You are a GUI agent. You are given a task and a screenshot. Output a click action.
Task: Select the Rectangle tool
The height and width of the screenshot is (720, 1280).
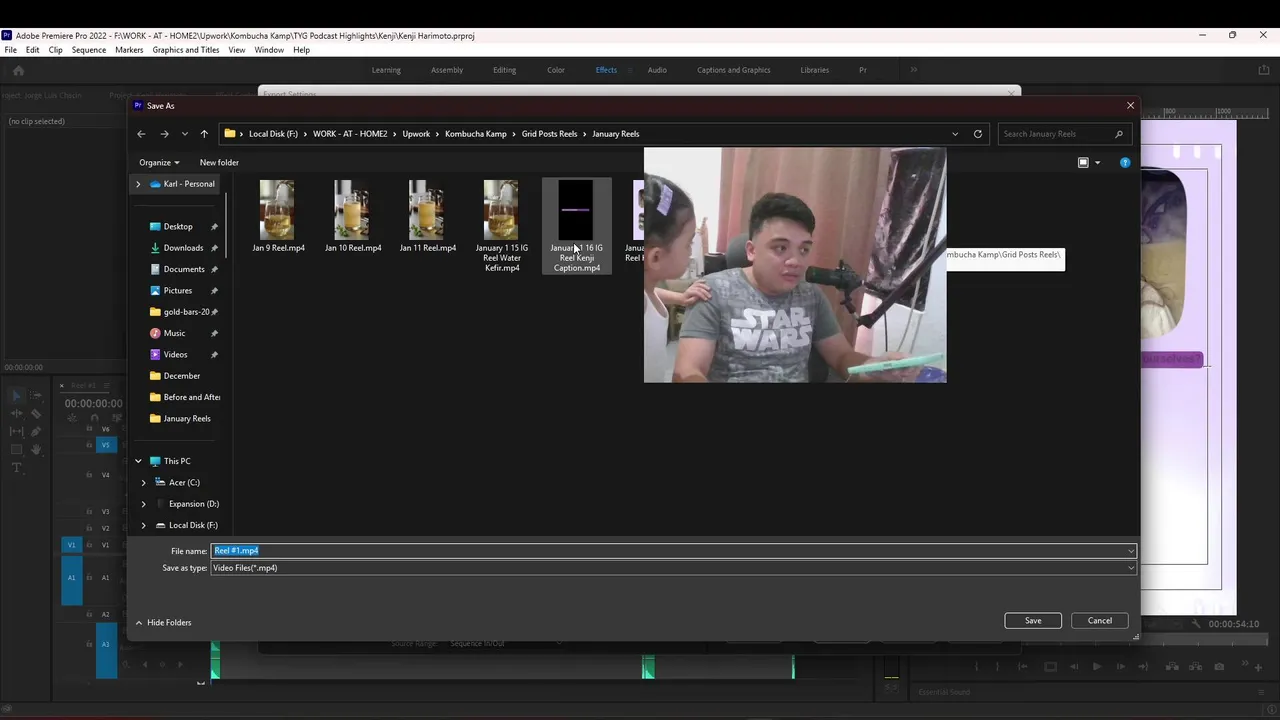(x=16, y=449)
